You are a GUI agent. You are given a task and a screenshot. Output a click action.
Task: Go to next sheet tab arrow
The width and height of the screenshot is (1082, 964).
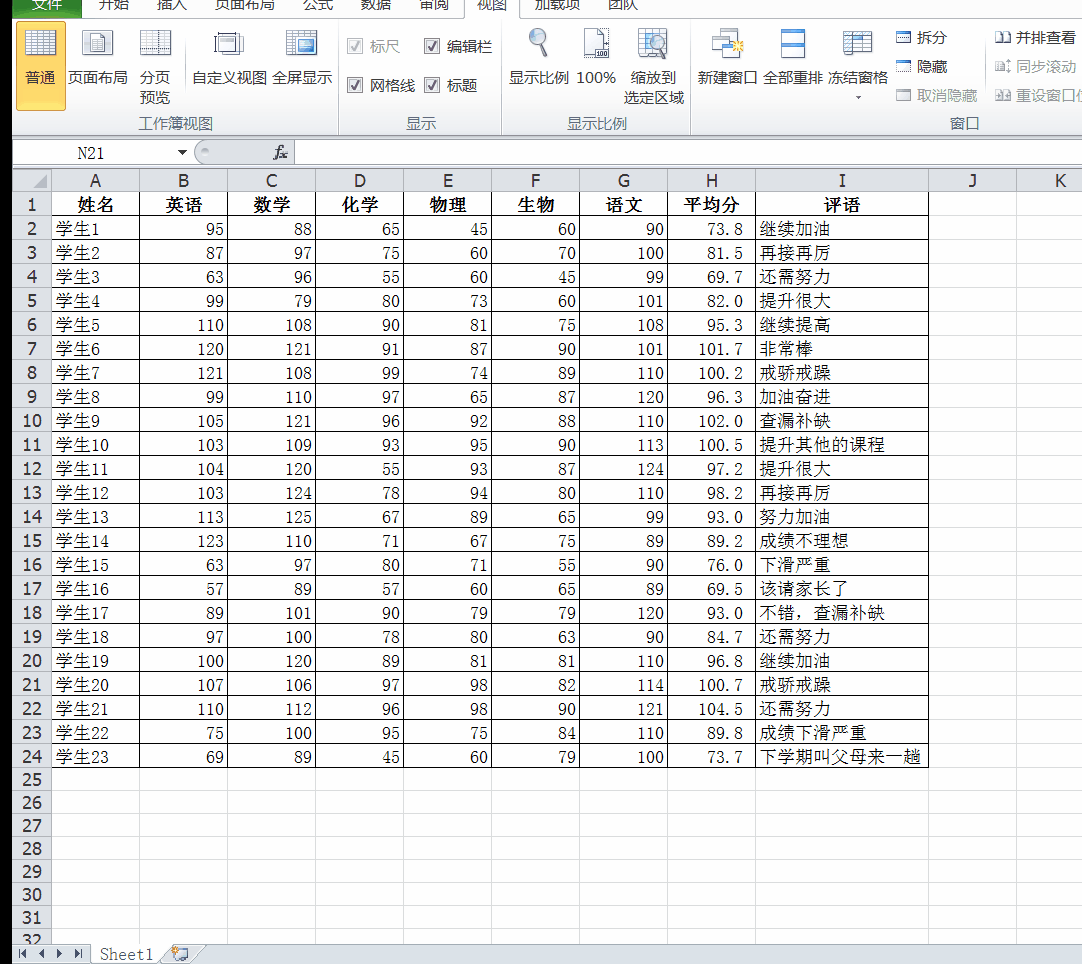pyautogui.click(x=59, y=954)
